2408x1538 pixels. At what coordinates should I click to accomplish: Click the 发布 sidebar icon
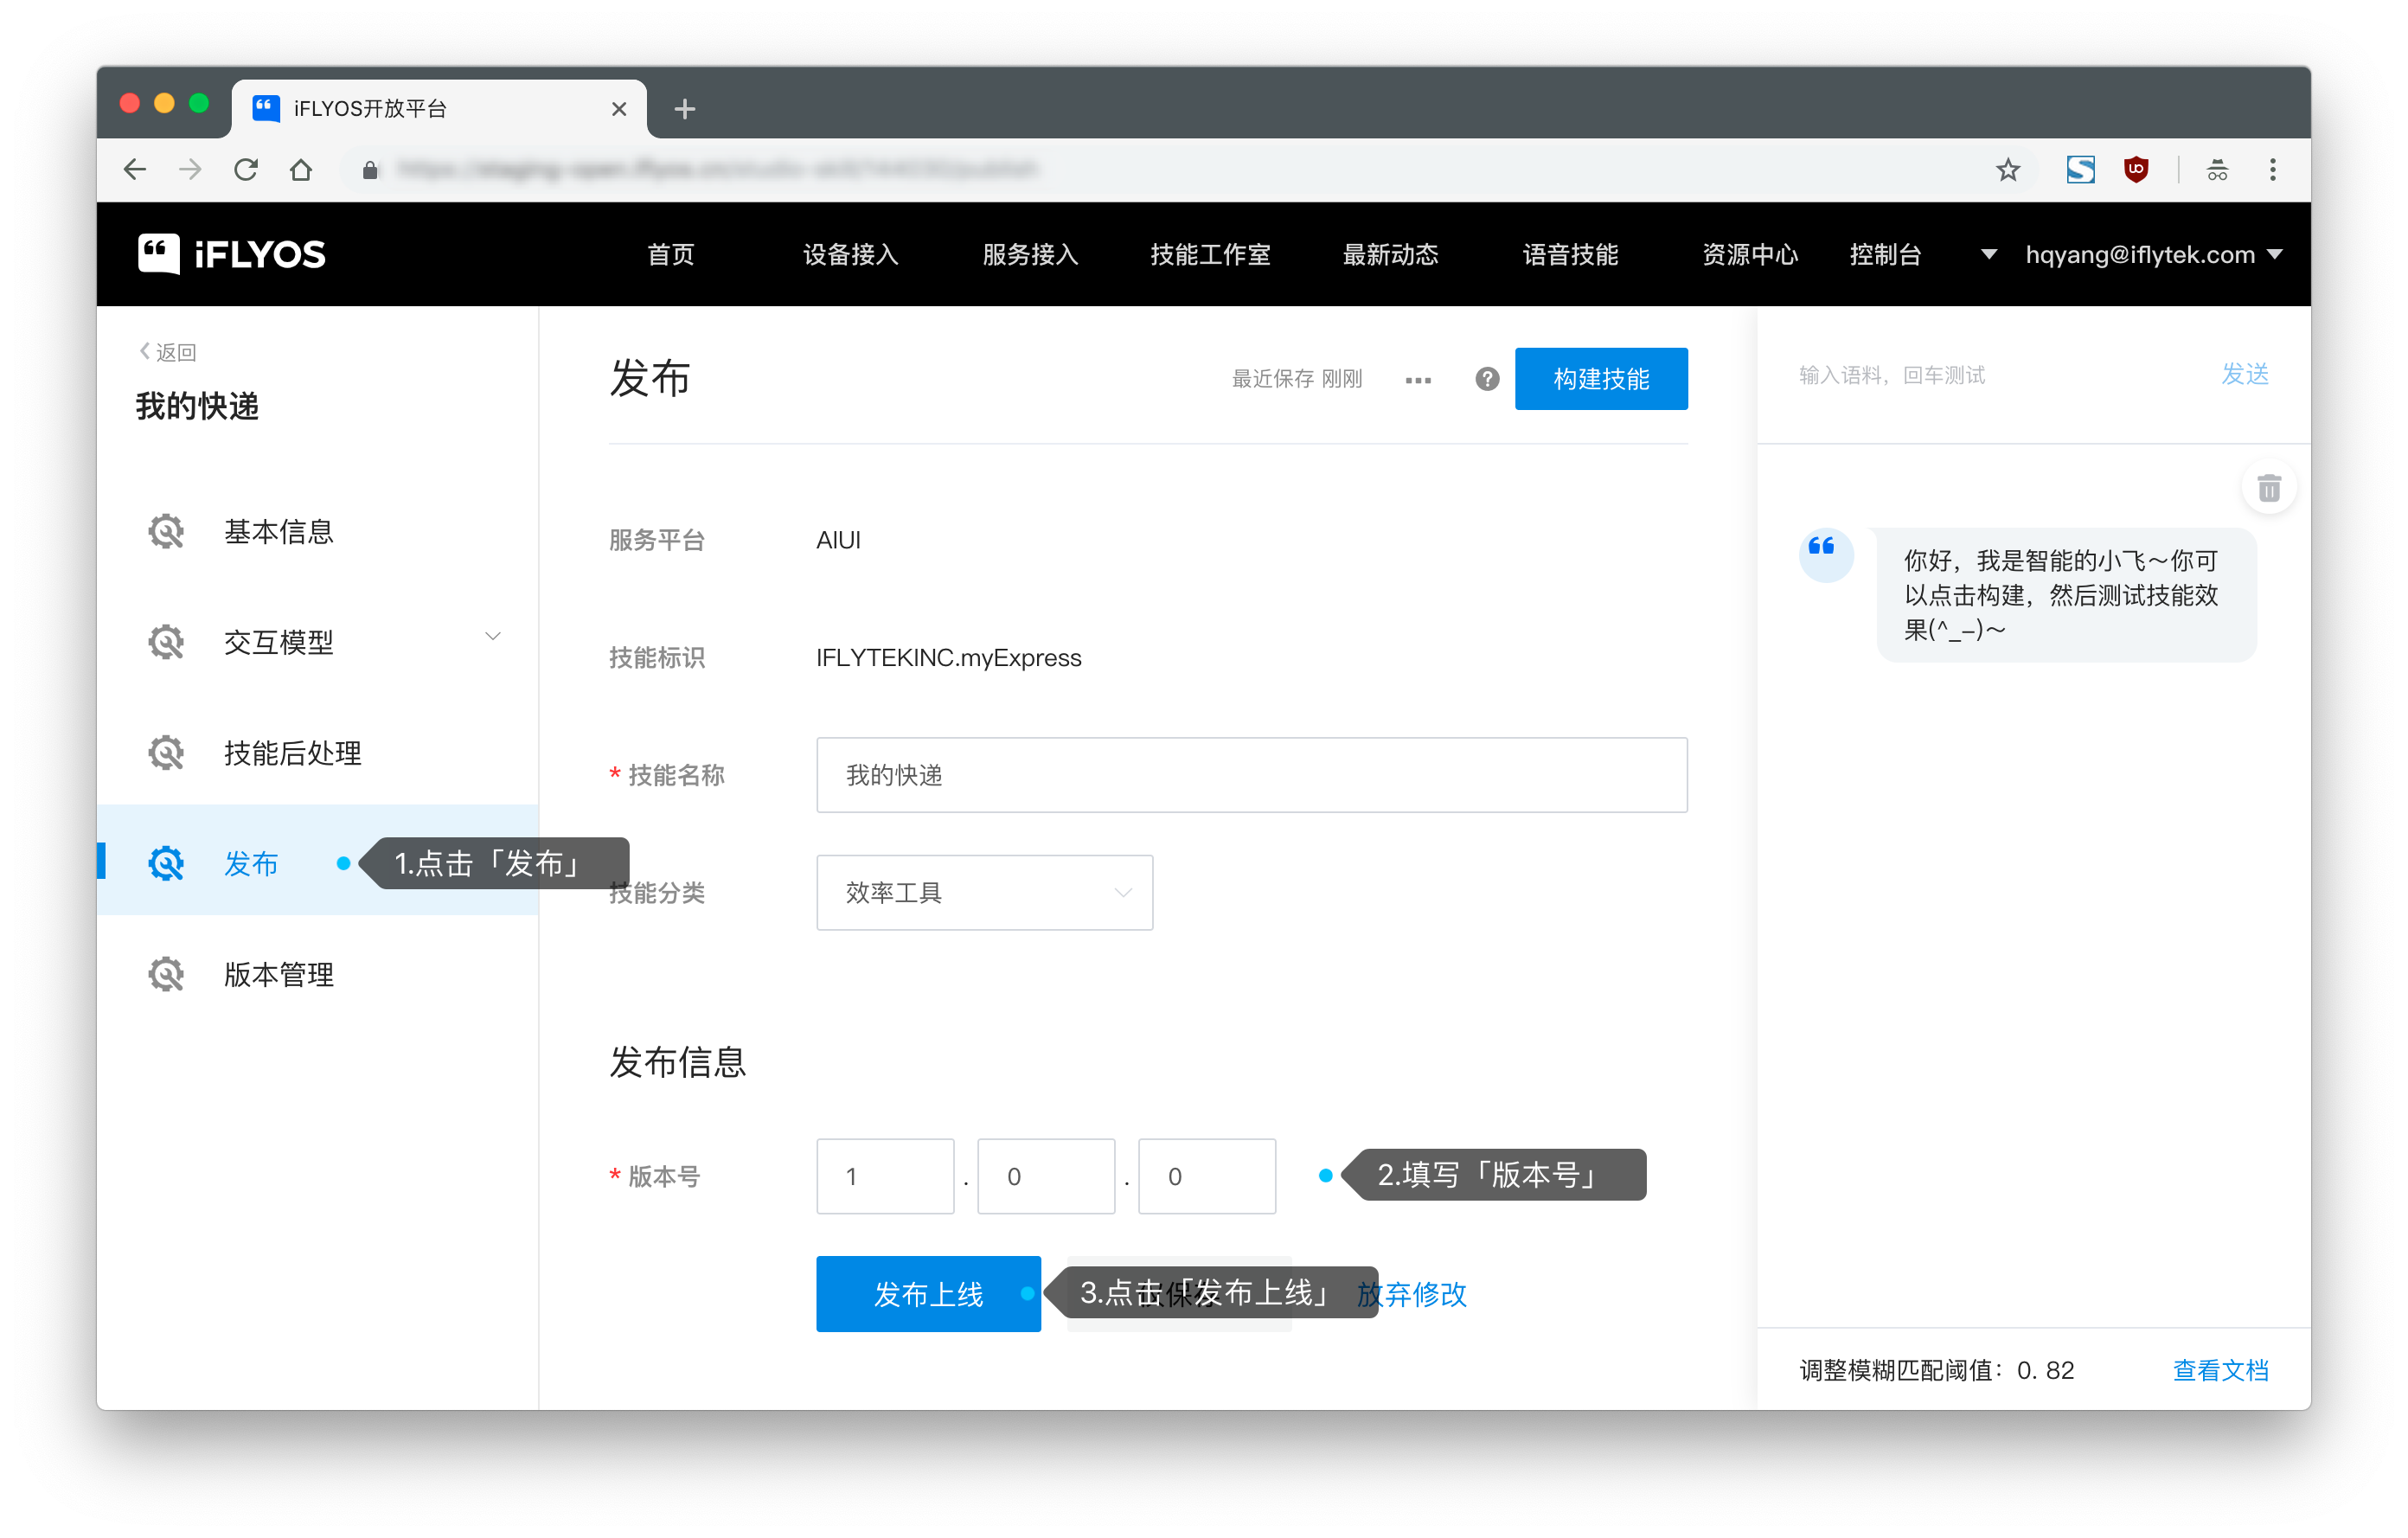tap(166, 863)
